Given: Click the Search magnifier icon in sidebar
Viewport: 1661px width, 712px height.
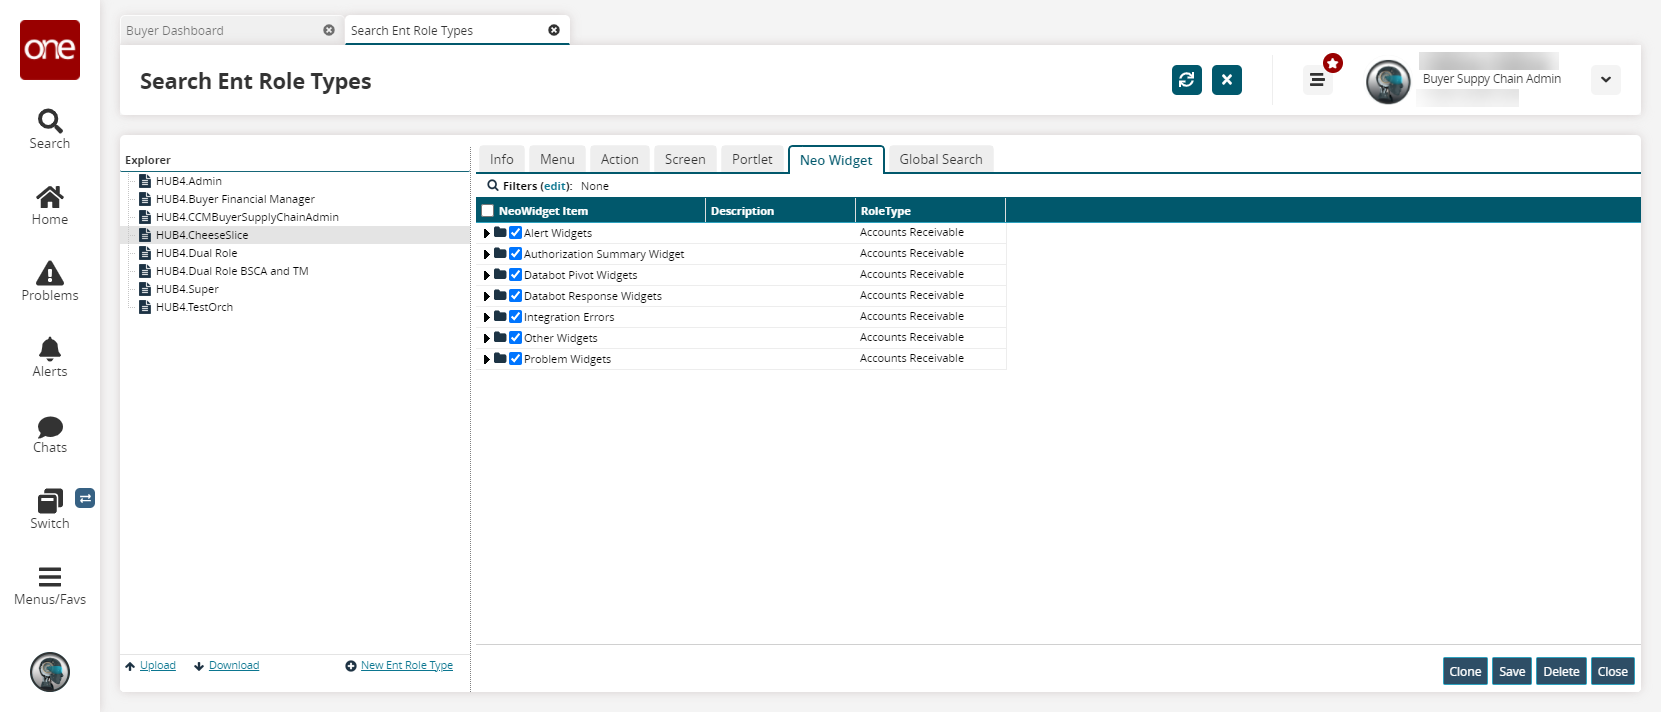Looking at the screenshot, I should click(x=49, y=121).
